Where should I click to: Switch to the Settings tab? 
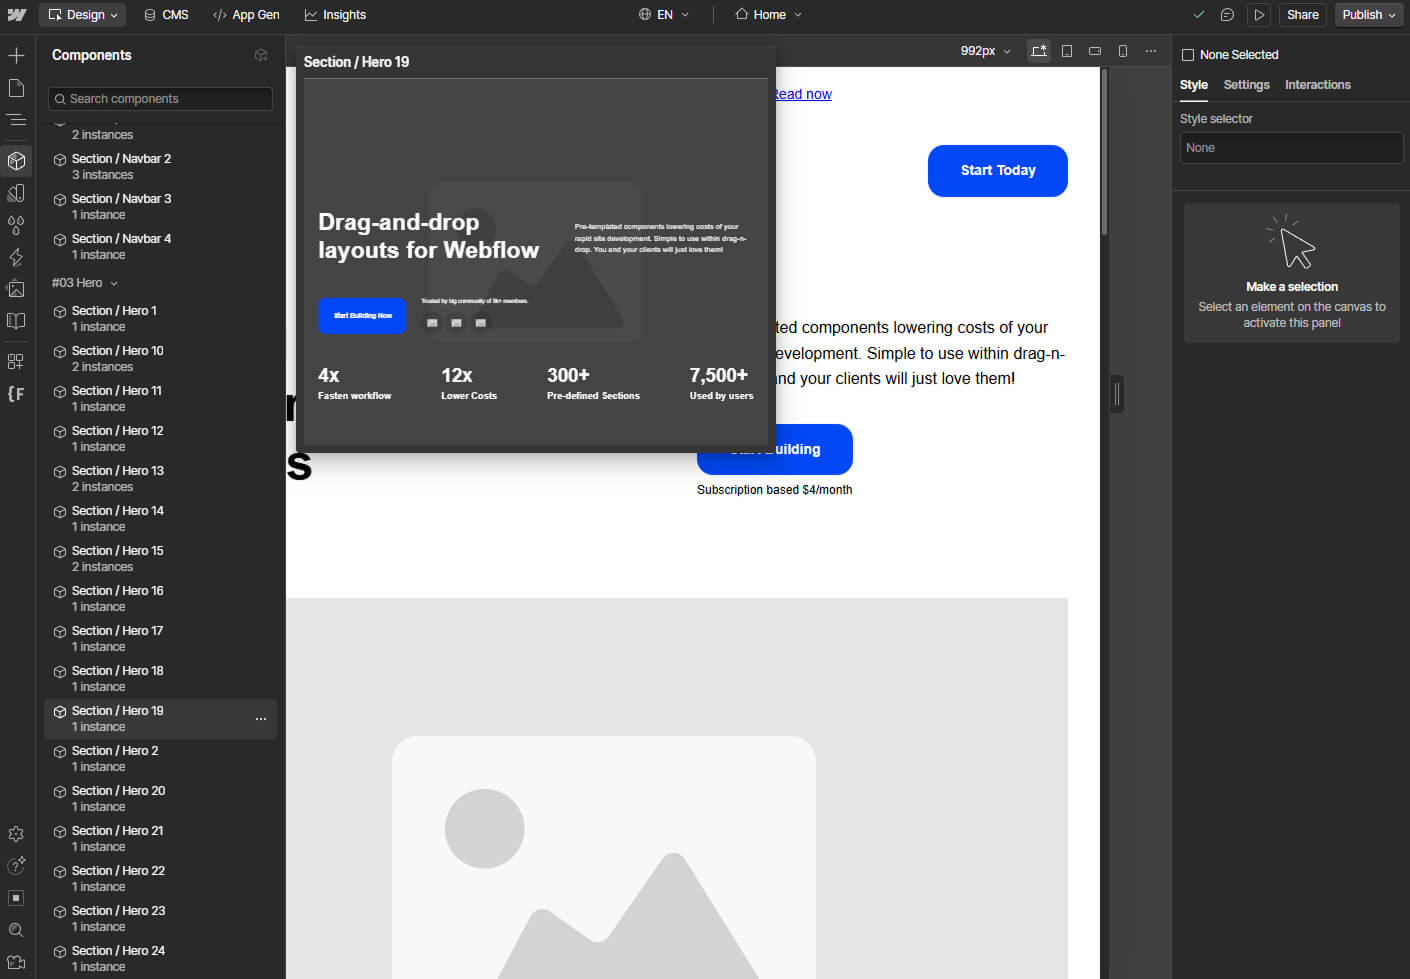tap(1246, 85)
